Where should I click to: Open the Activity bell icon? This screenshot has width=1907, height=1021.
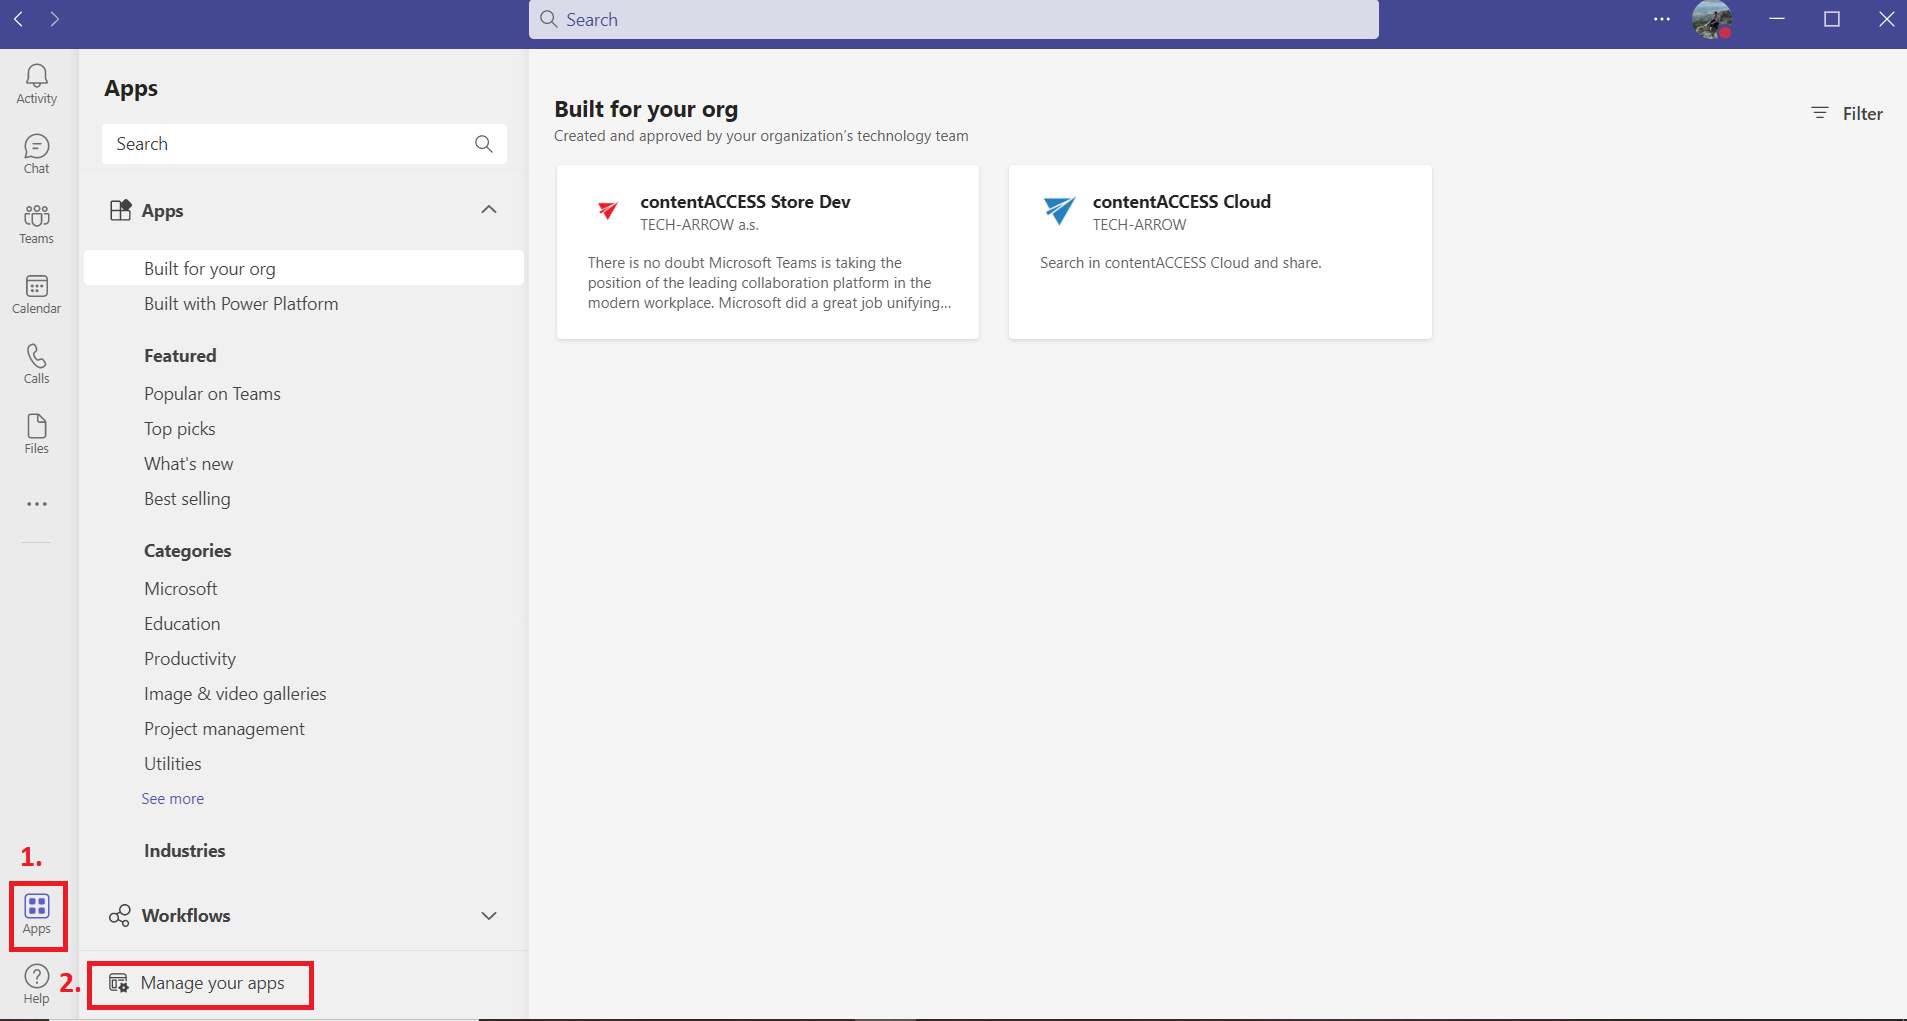pyautogui.click(x=37, y=84)
